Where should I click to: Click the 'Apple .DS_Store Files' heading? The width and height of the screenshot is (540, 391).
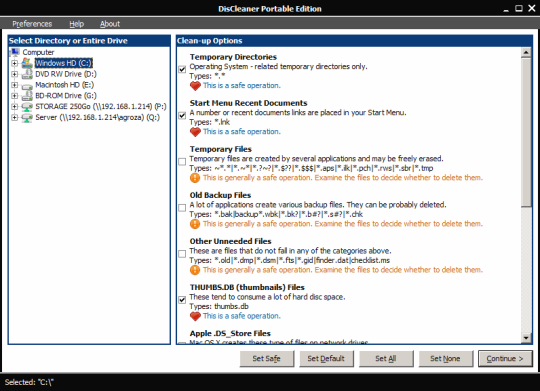tap(230, 333)
